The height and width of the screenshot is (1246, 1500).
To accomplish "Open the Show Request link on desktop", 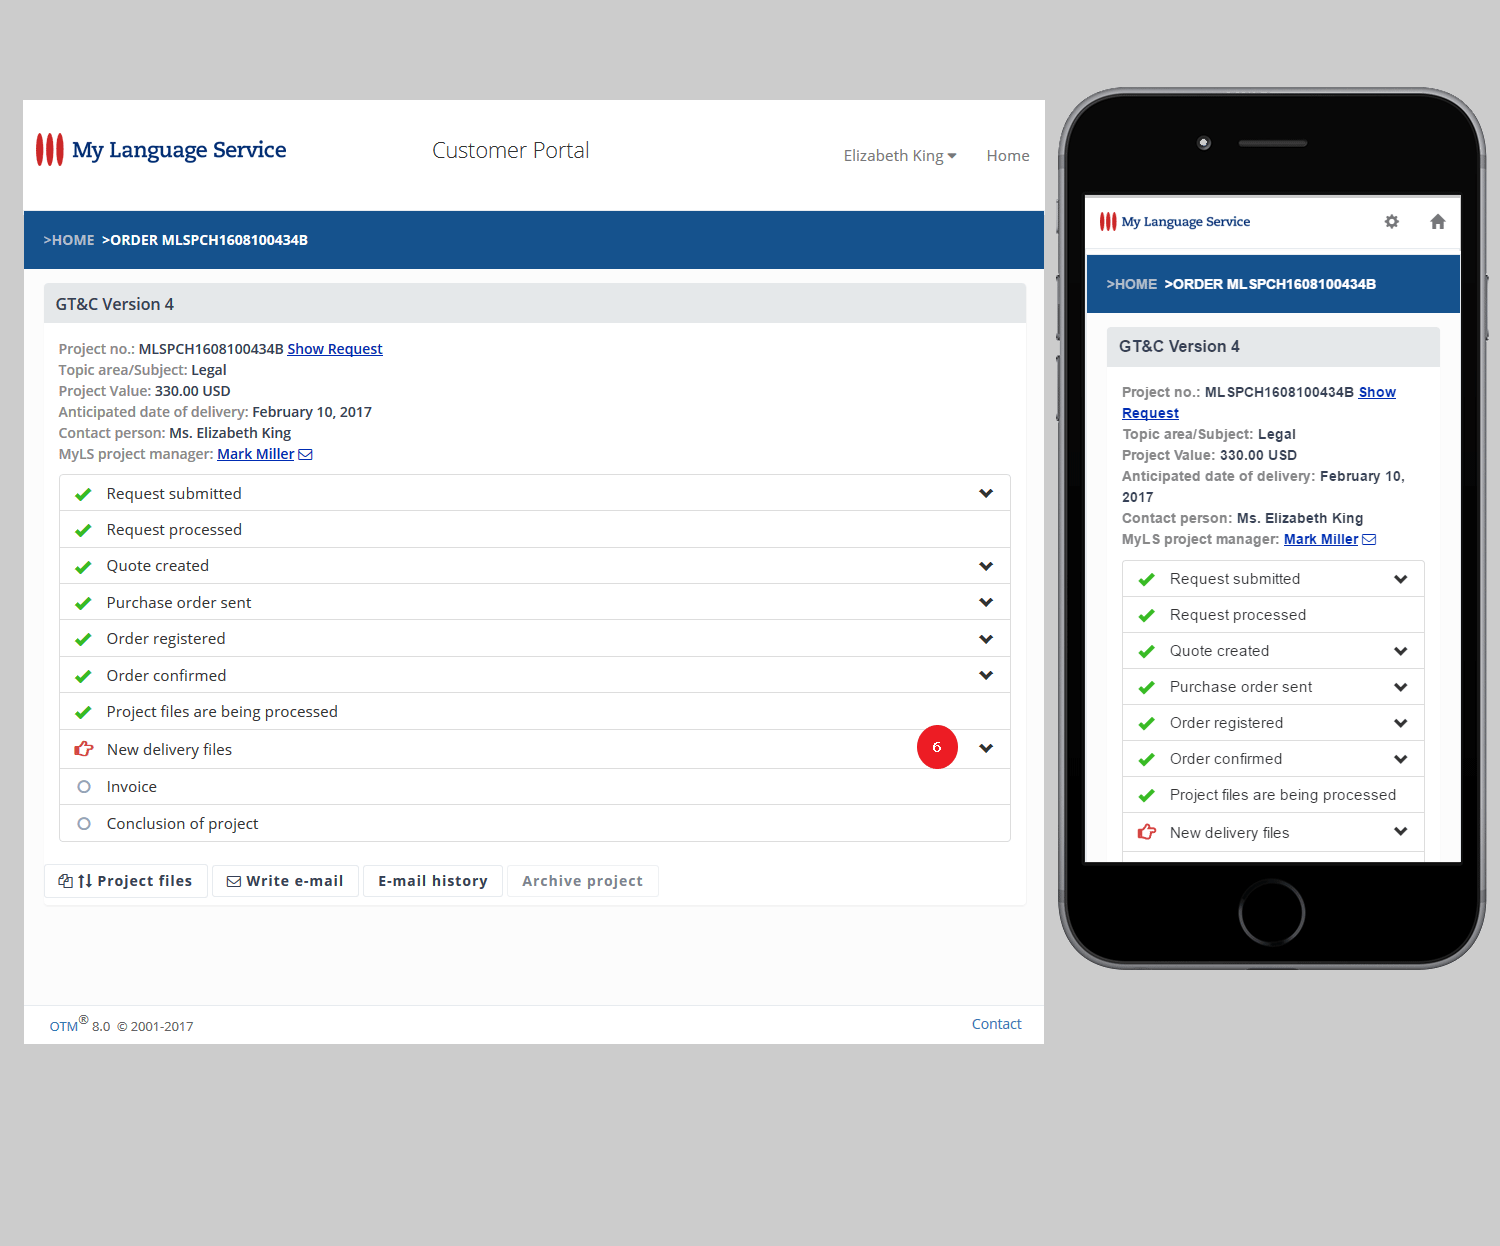I will tap(335, 349).
